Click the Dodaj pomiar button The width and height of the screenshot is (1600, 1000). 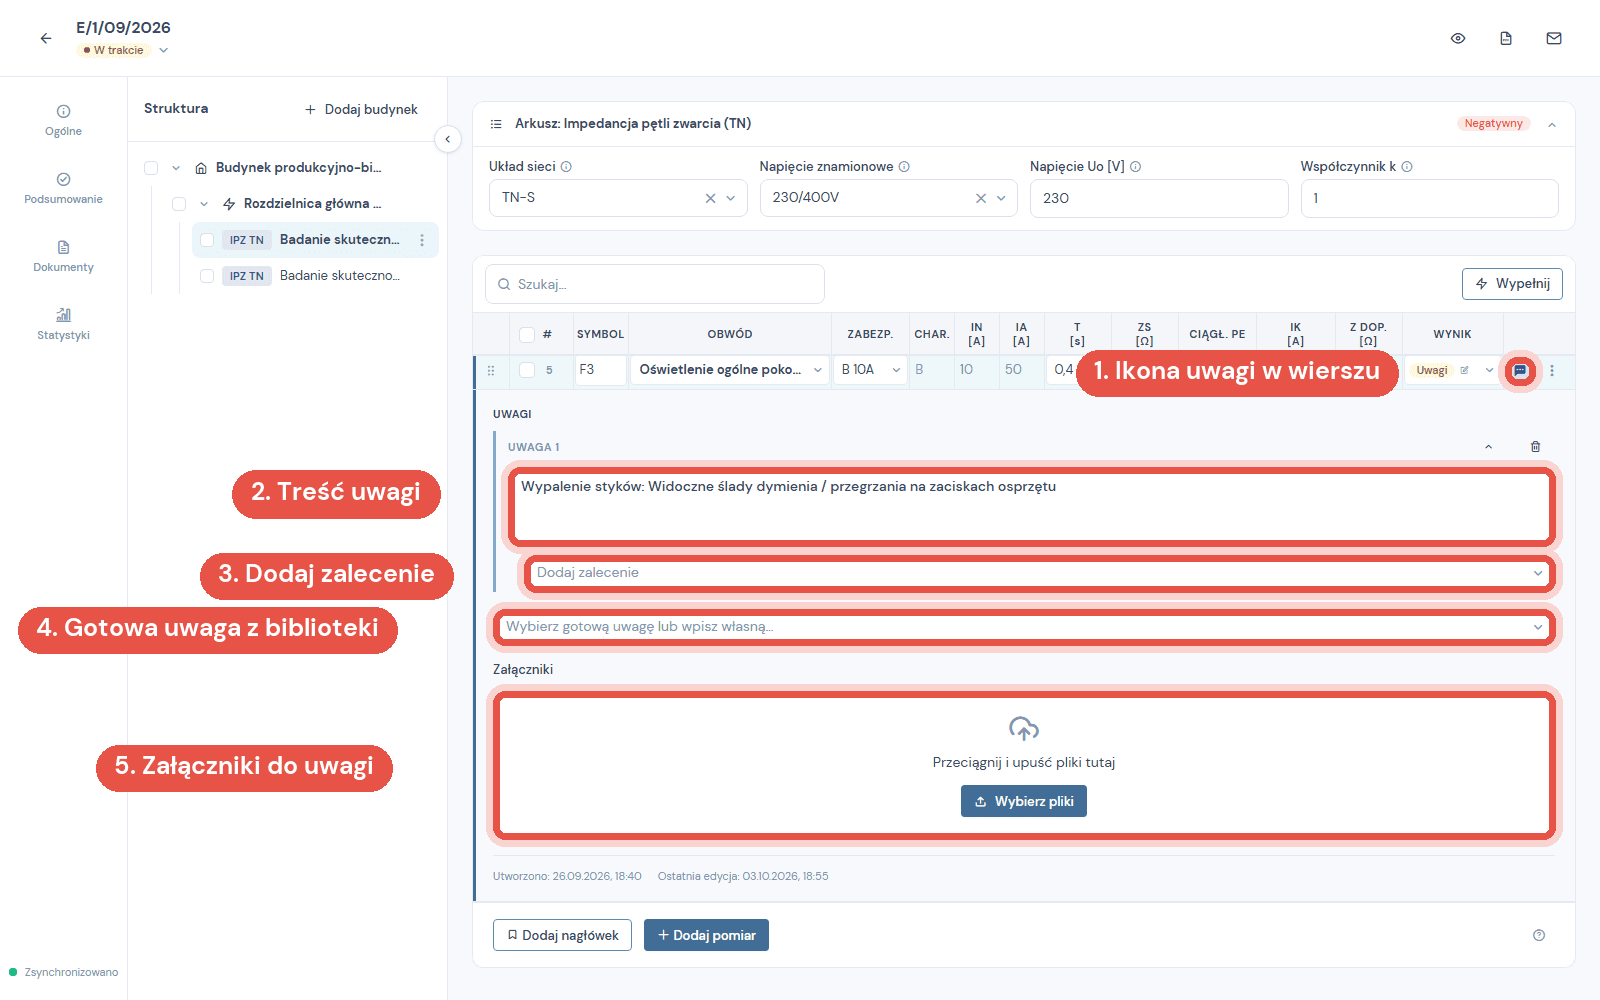click(x=706, y=935)
